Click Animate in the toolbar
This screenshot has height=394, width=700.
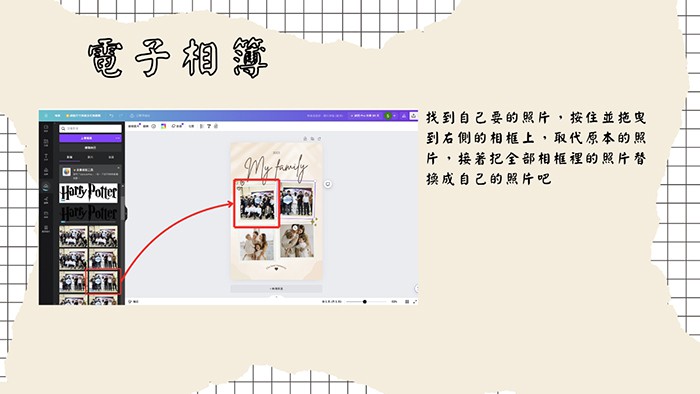point(177,126)
